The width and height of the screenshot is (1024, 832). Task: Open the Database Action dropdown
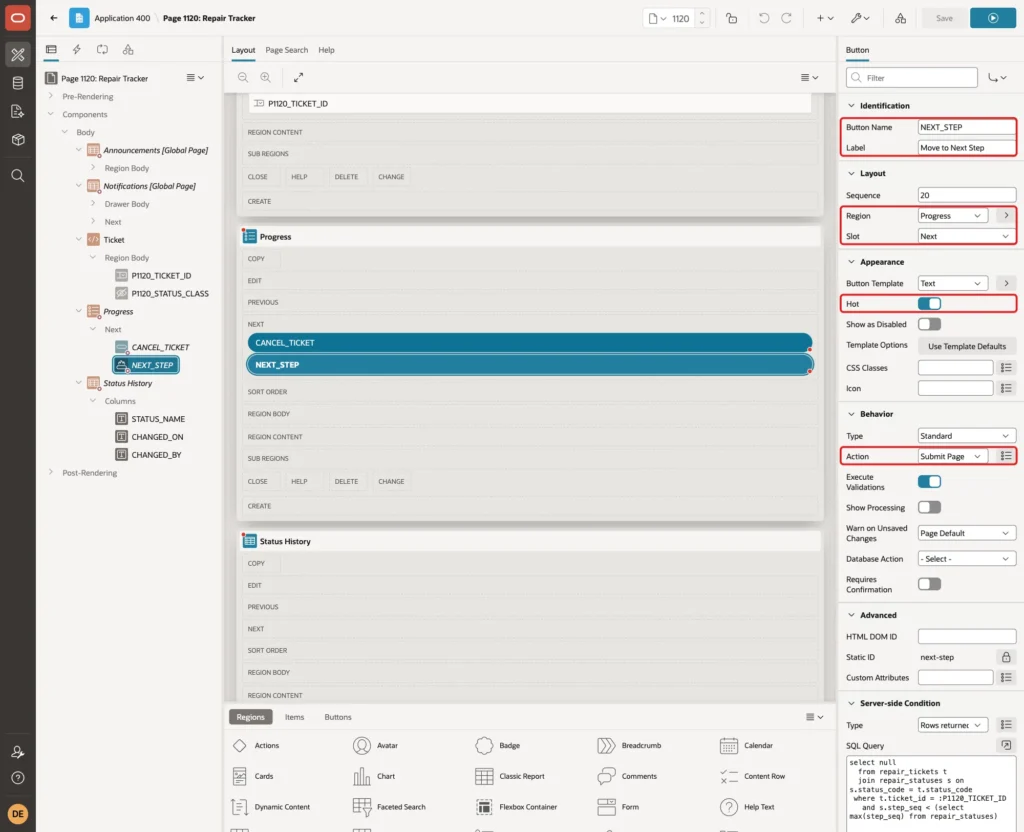coord(967,559)
